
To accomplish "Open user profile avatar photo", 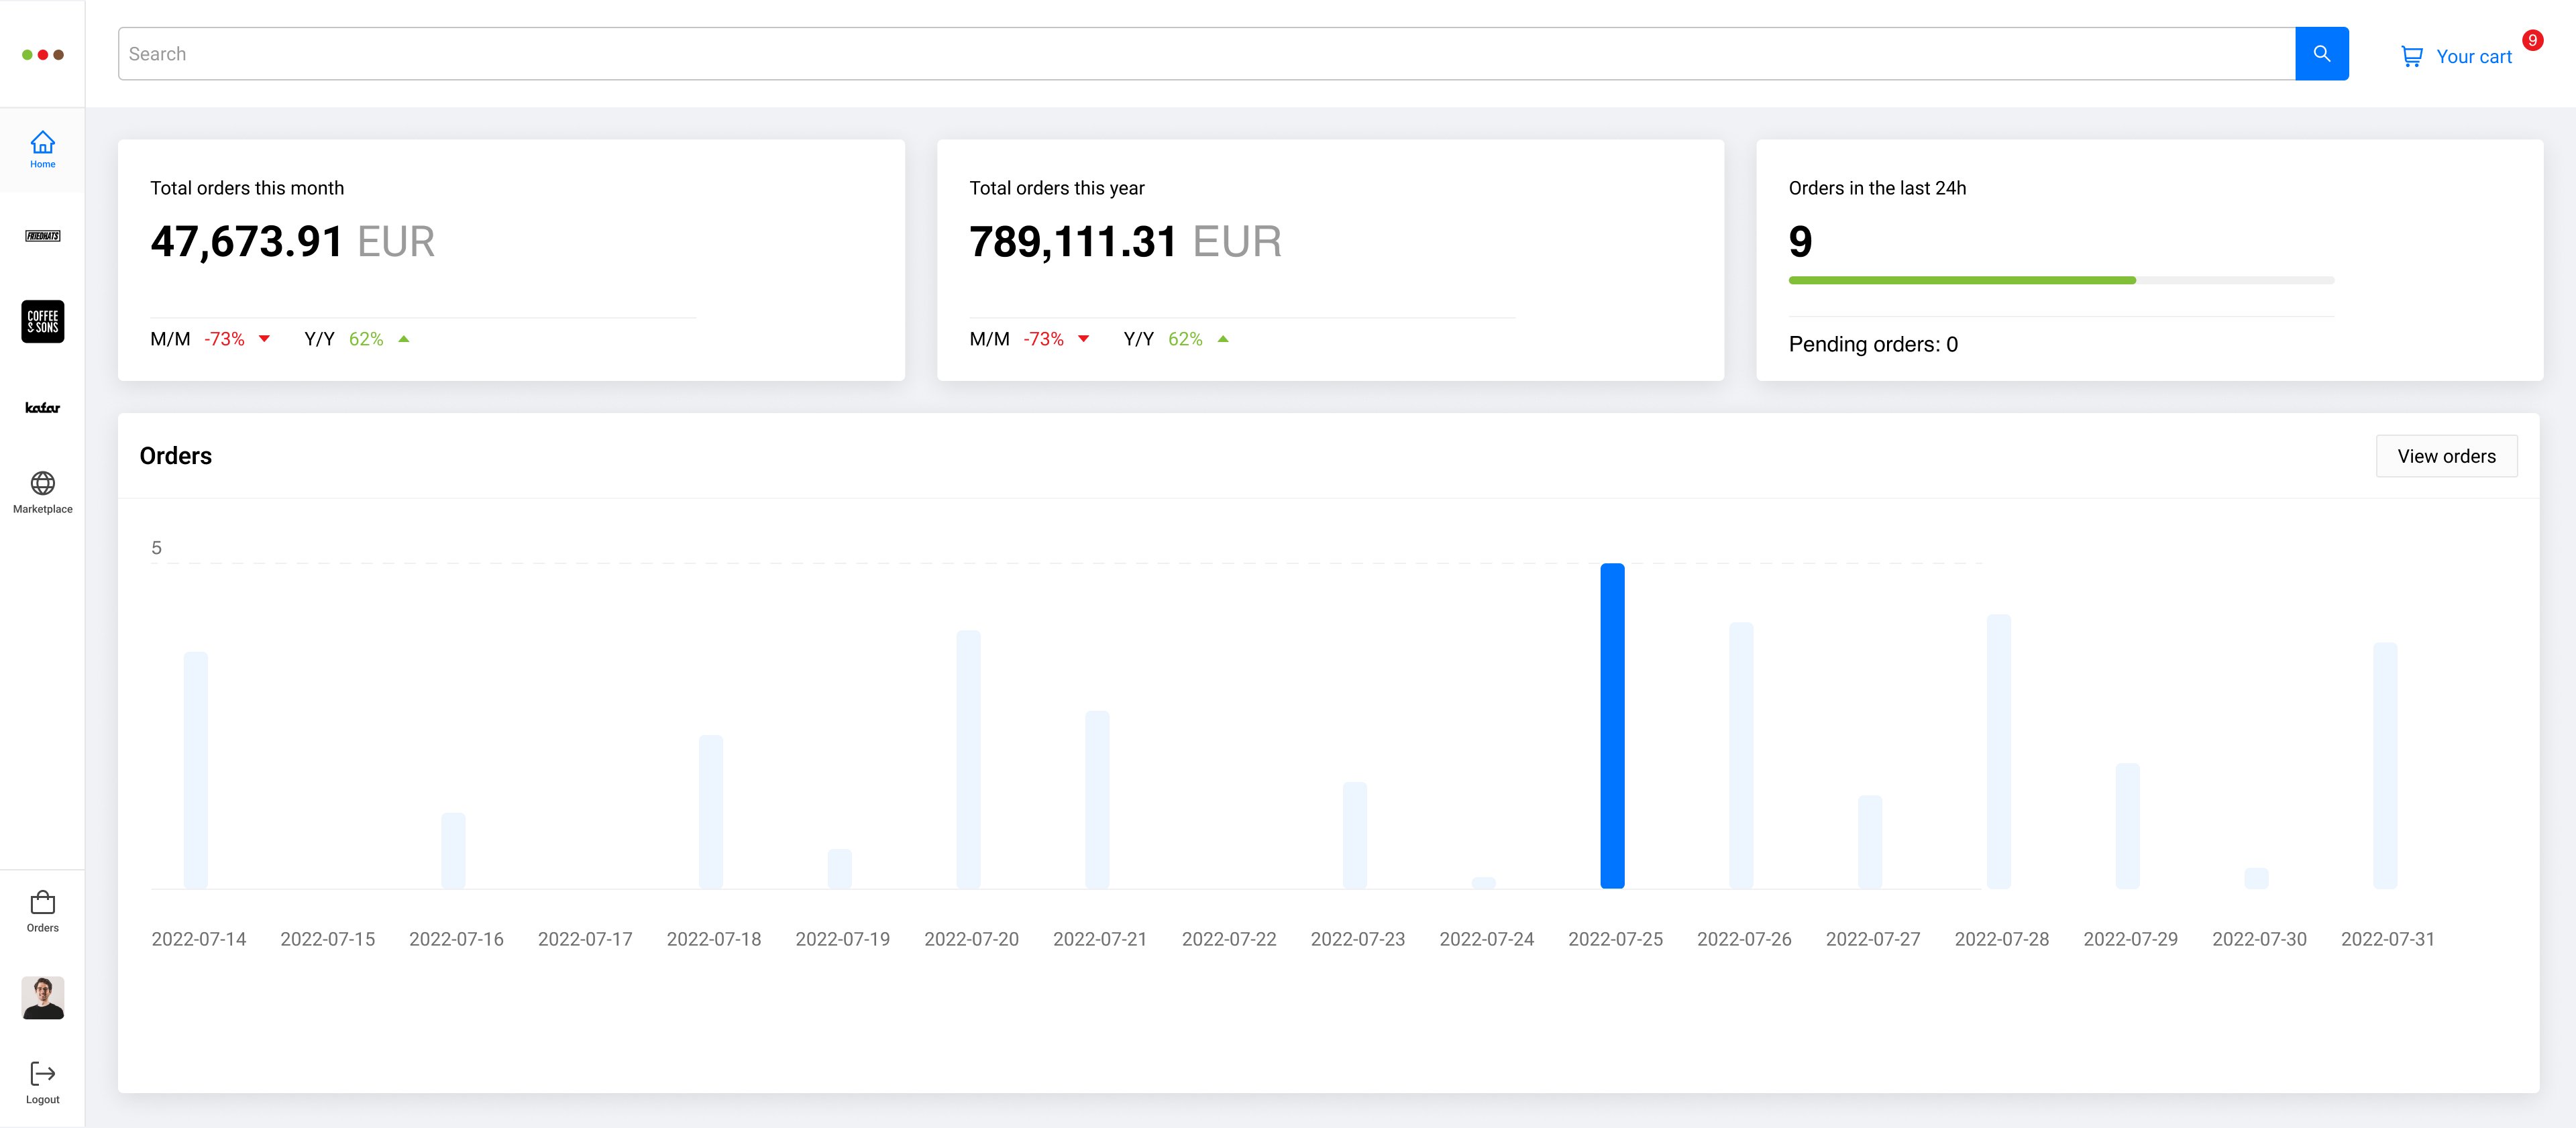I will (42, 997).
